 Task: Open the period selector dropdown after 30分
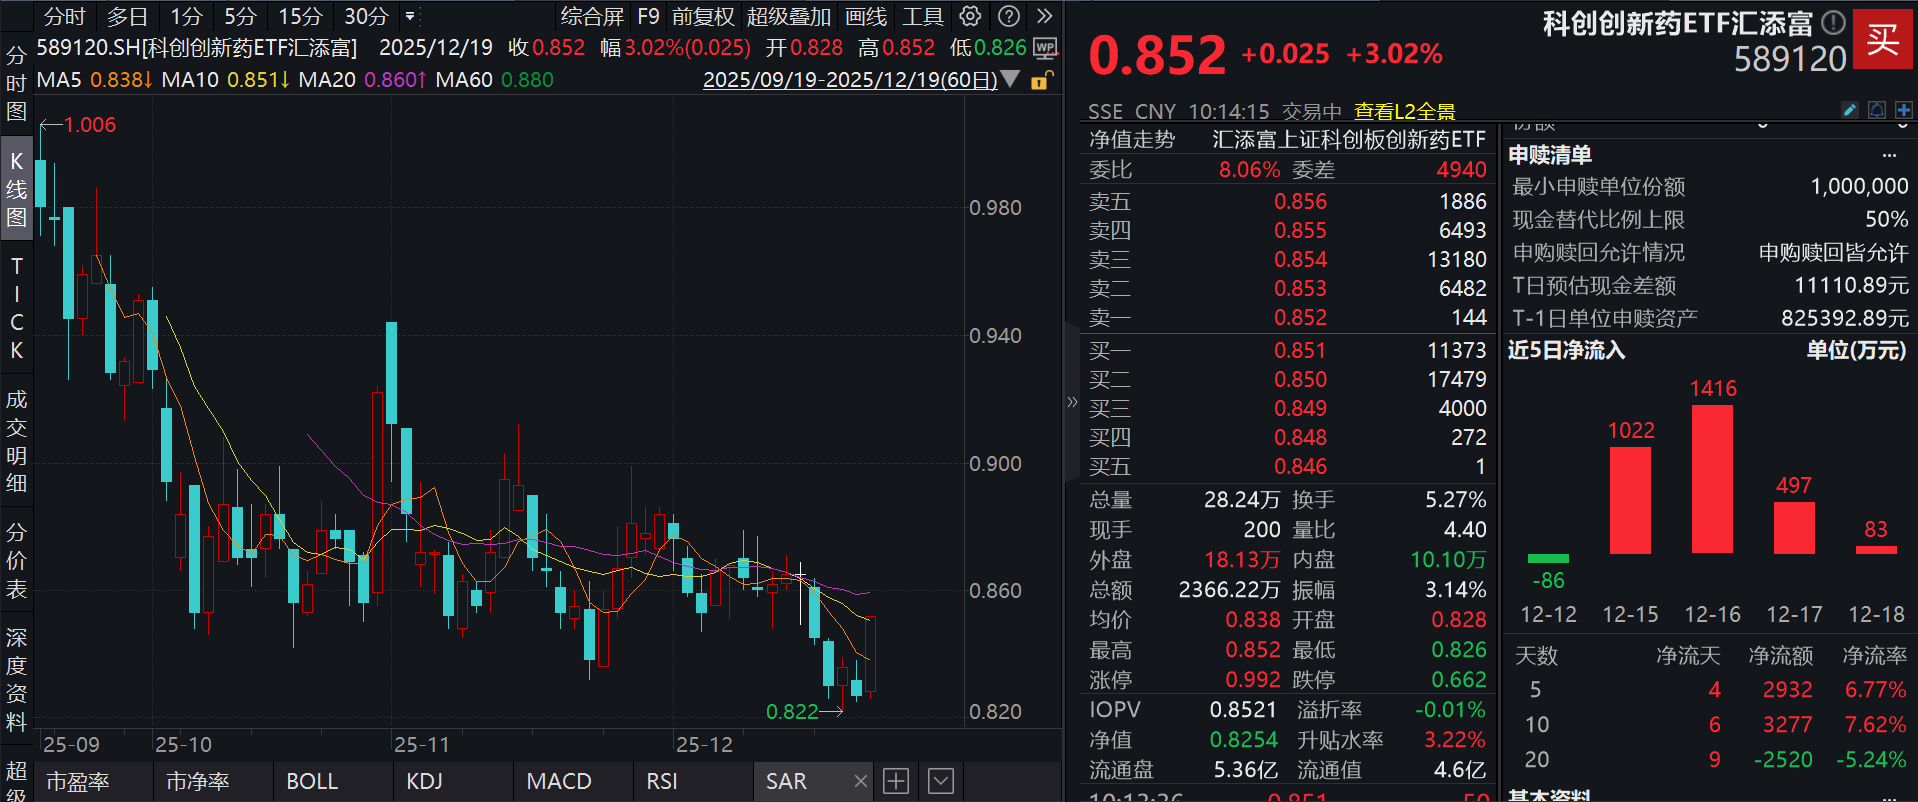[x=410, y=16]
